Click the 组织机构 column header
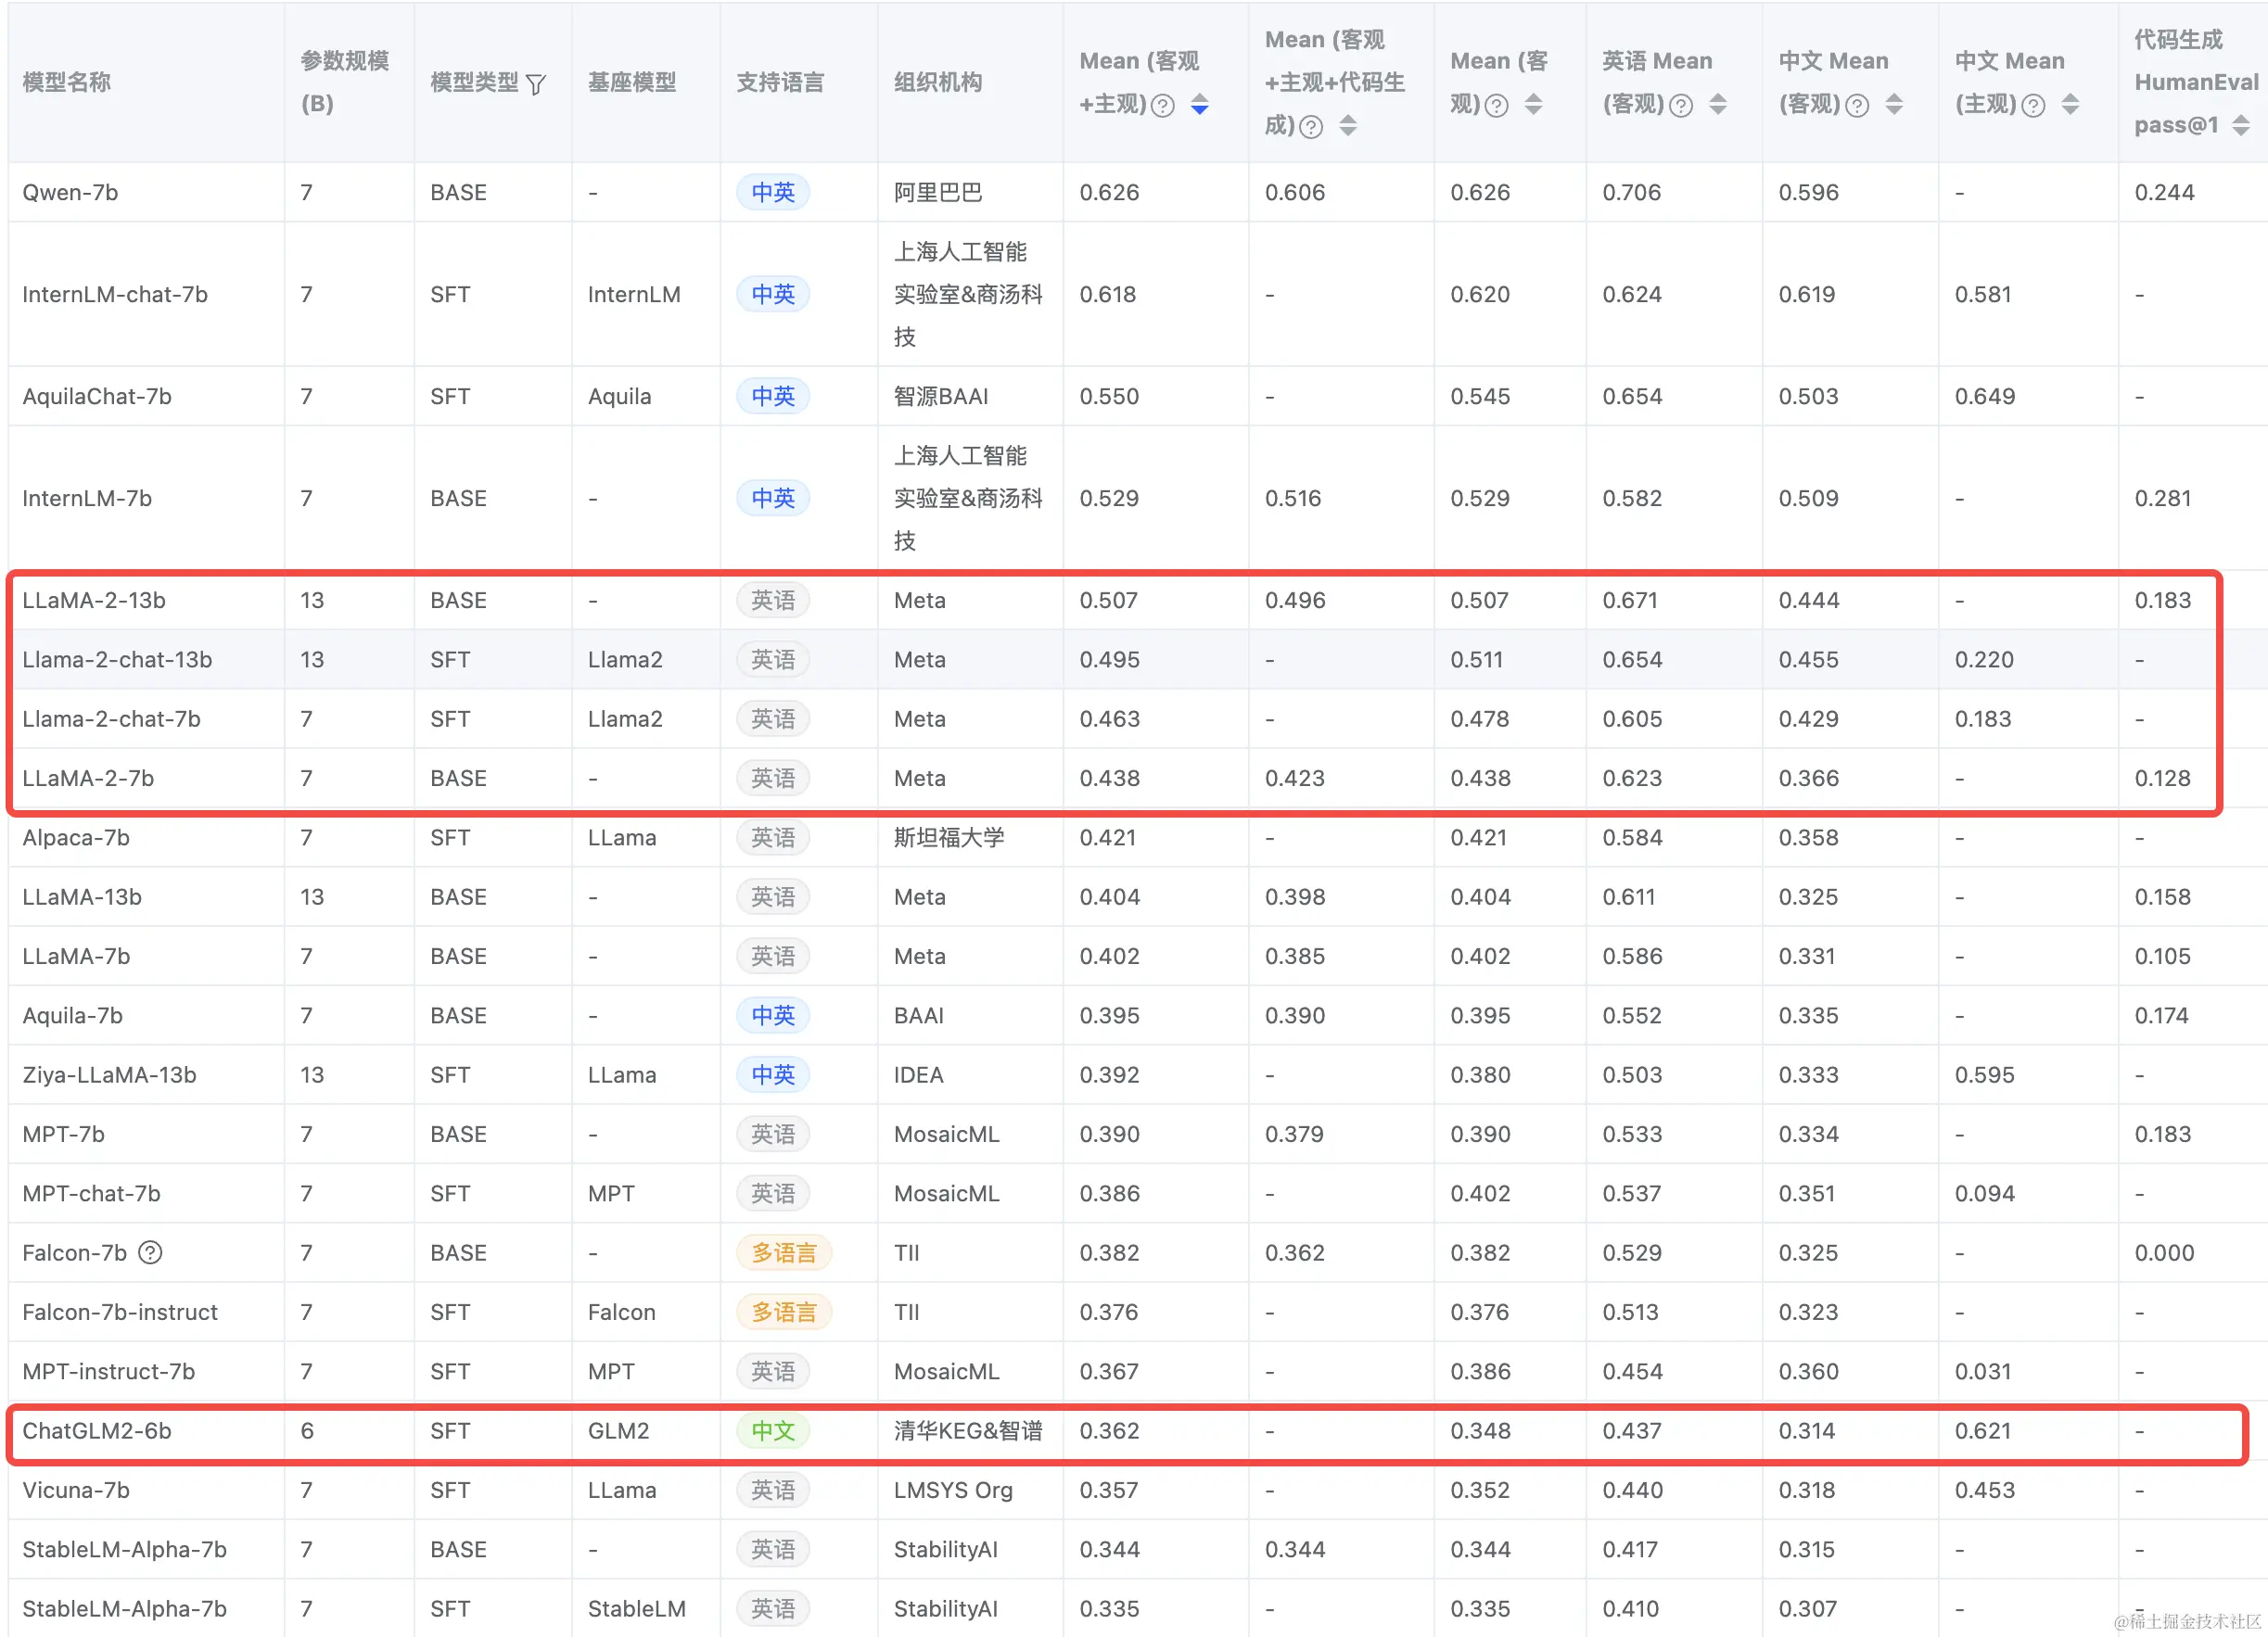 [937, 82]
